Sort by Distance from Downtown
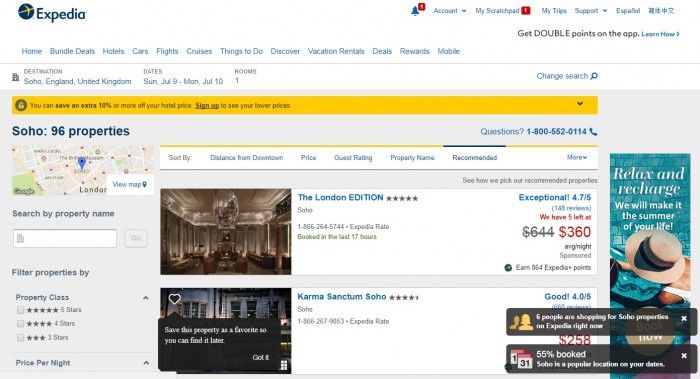The height and width of the screenshot is (379, 700). 246,158
